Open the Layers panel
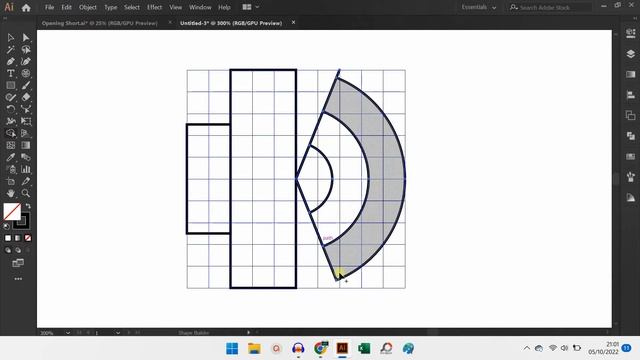 click(x=630, y=54)
